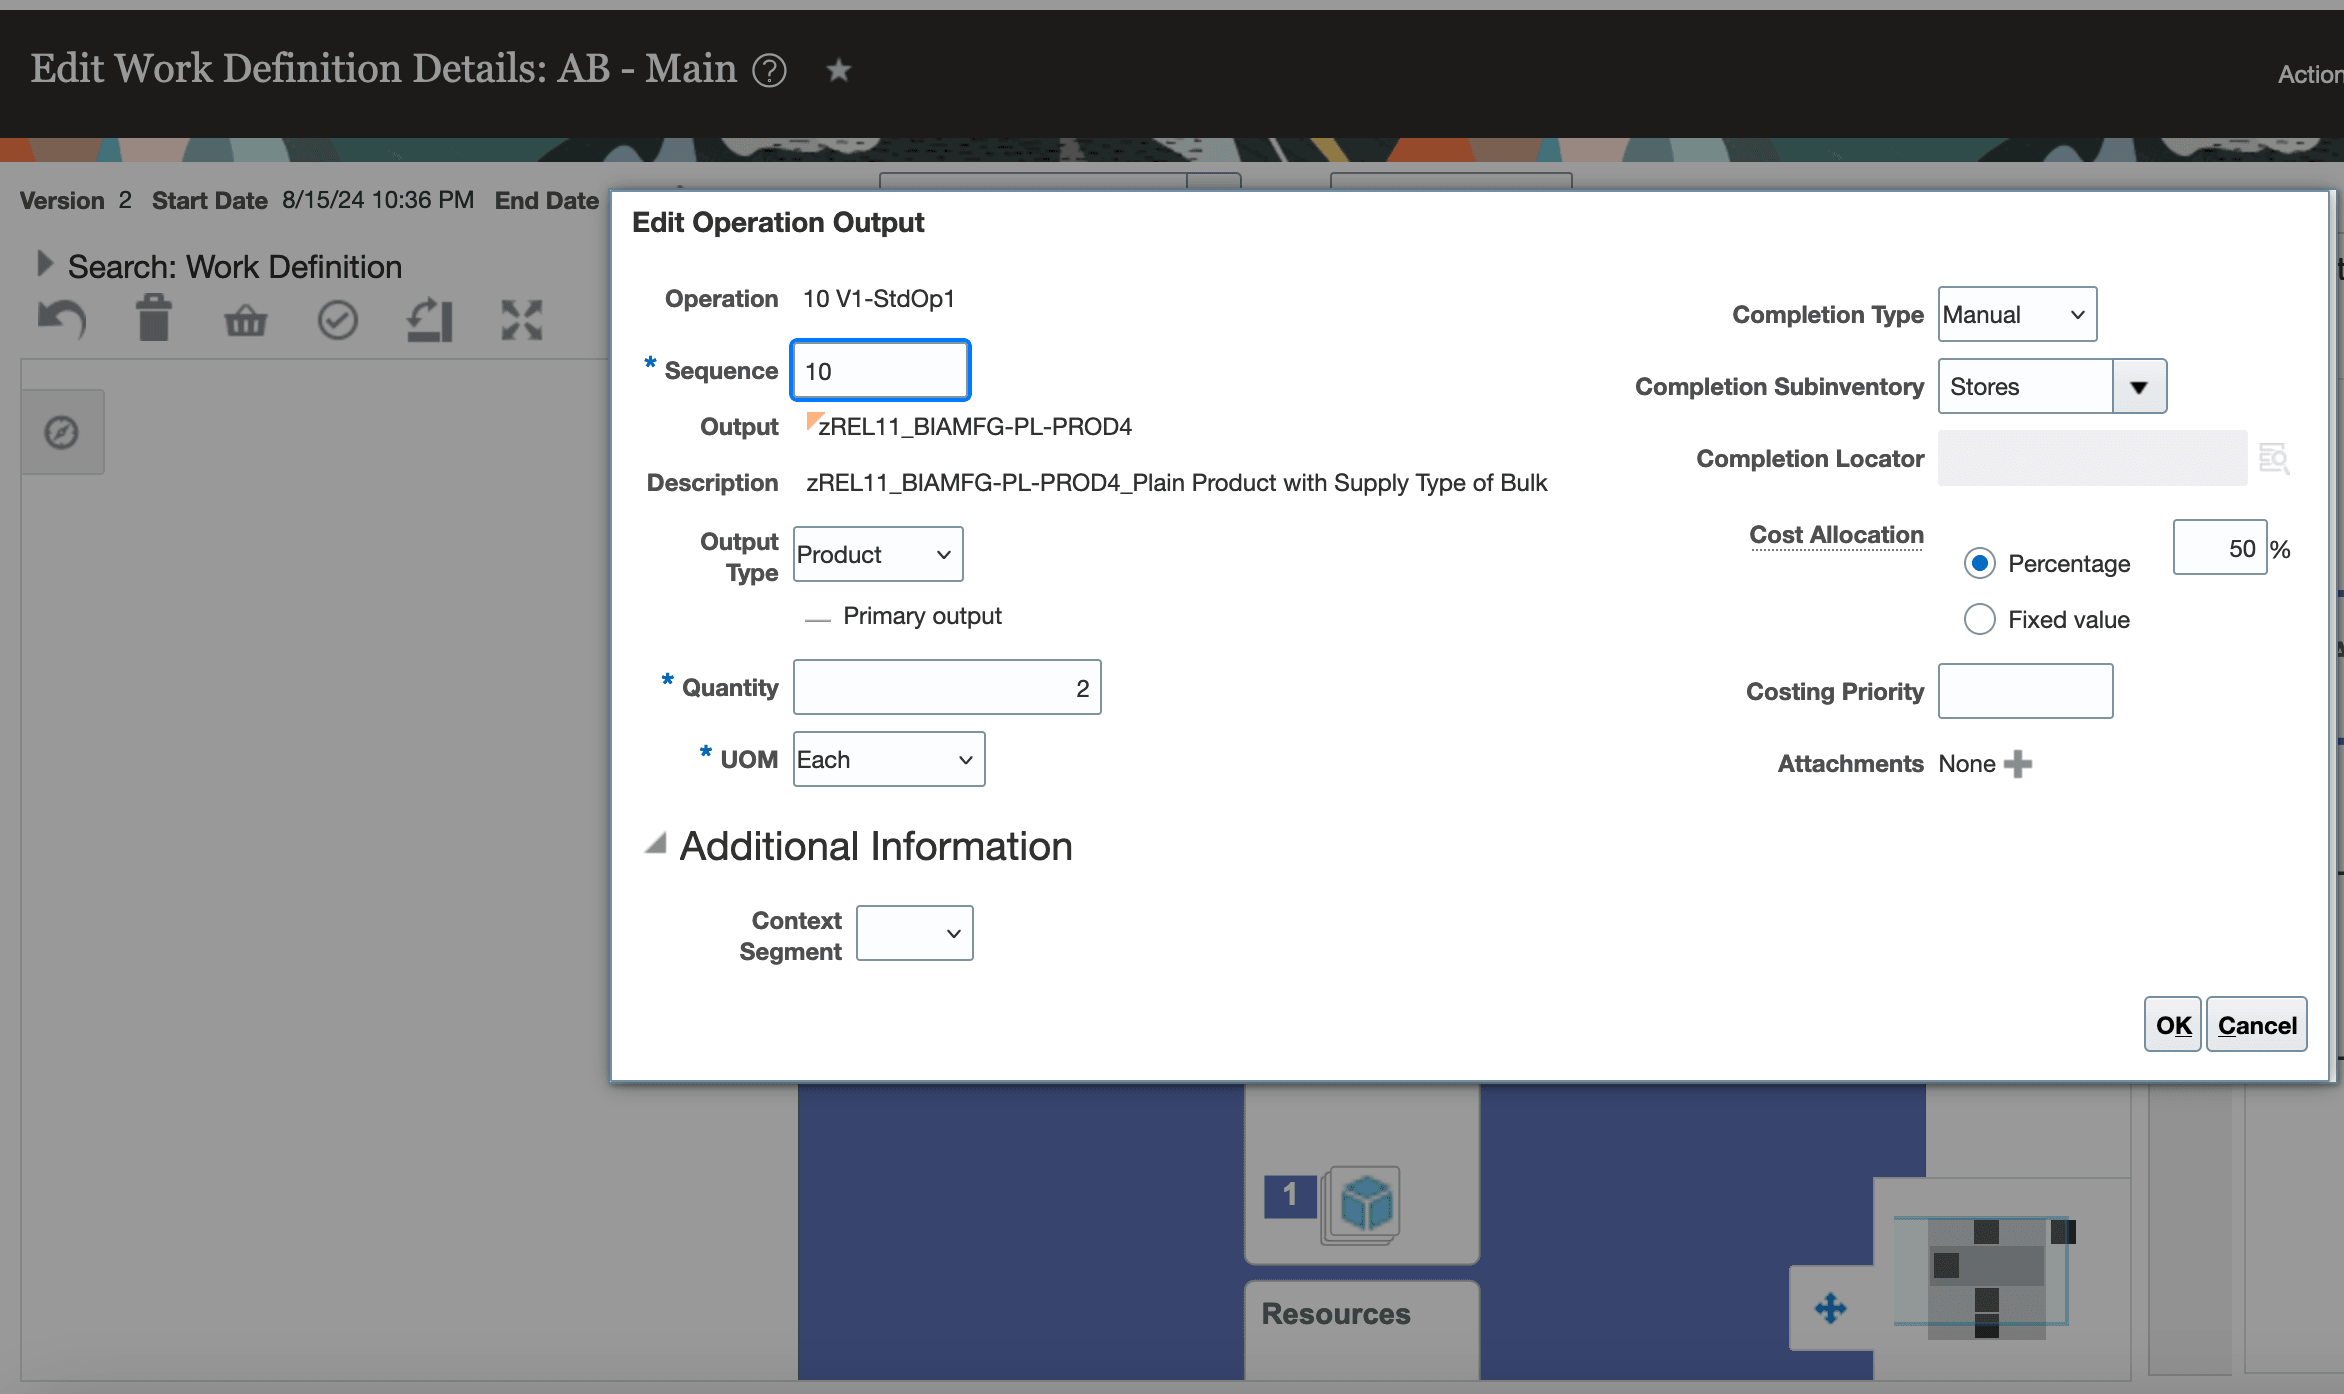
Task: Click the compass navigator icon
Action: (x=62, y=432)
